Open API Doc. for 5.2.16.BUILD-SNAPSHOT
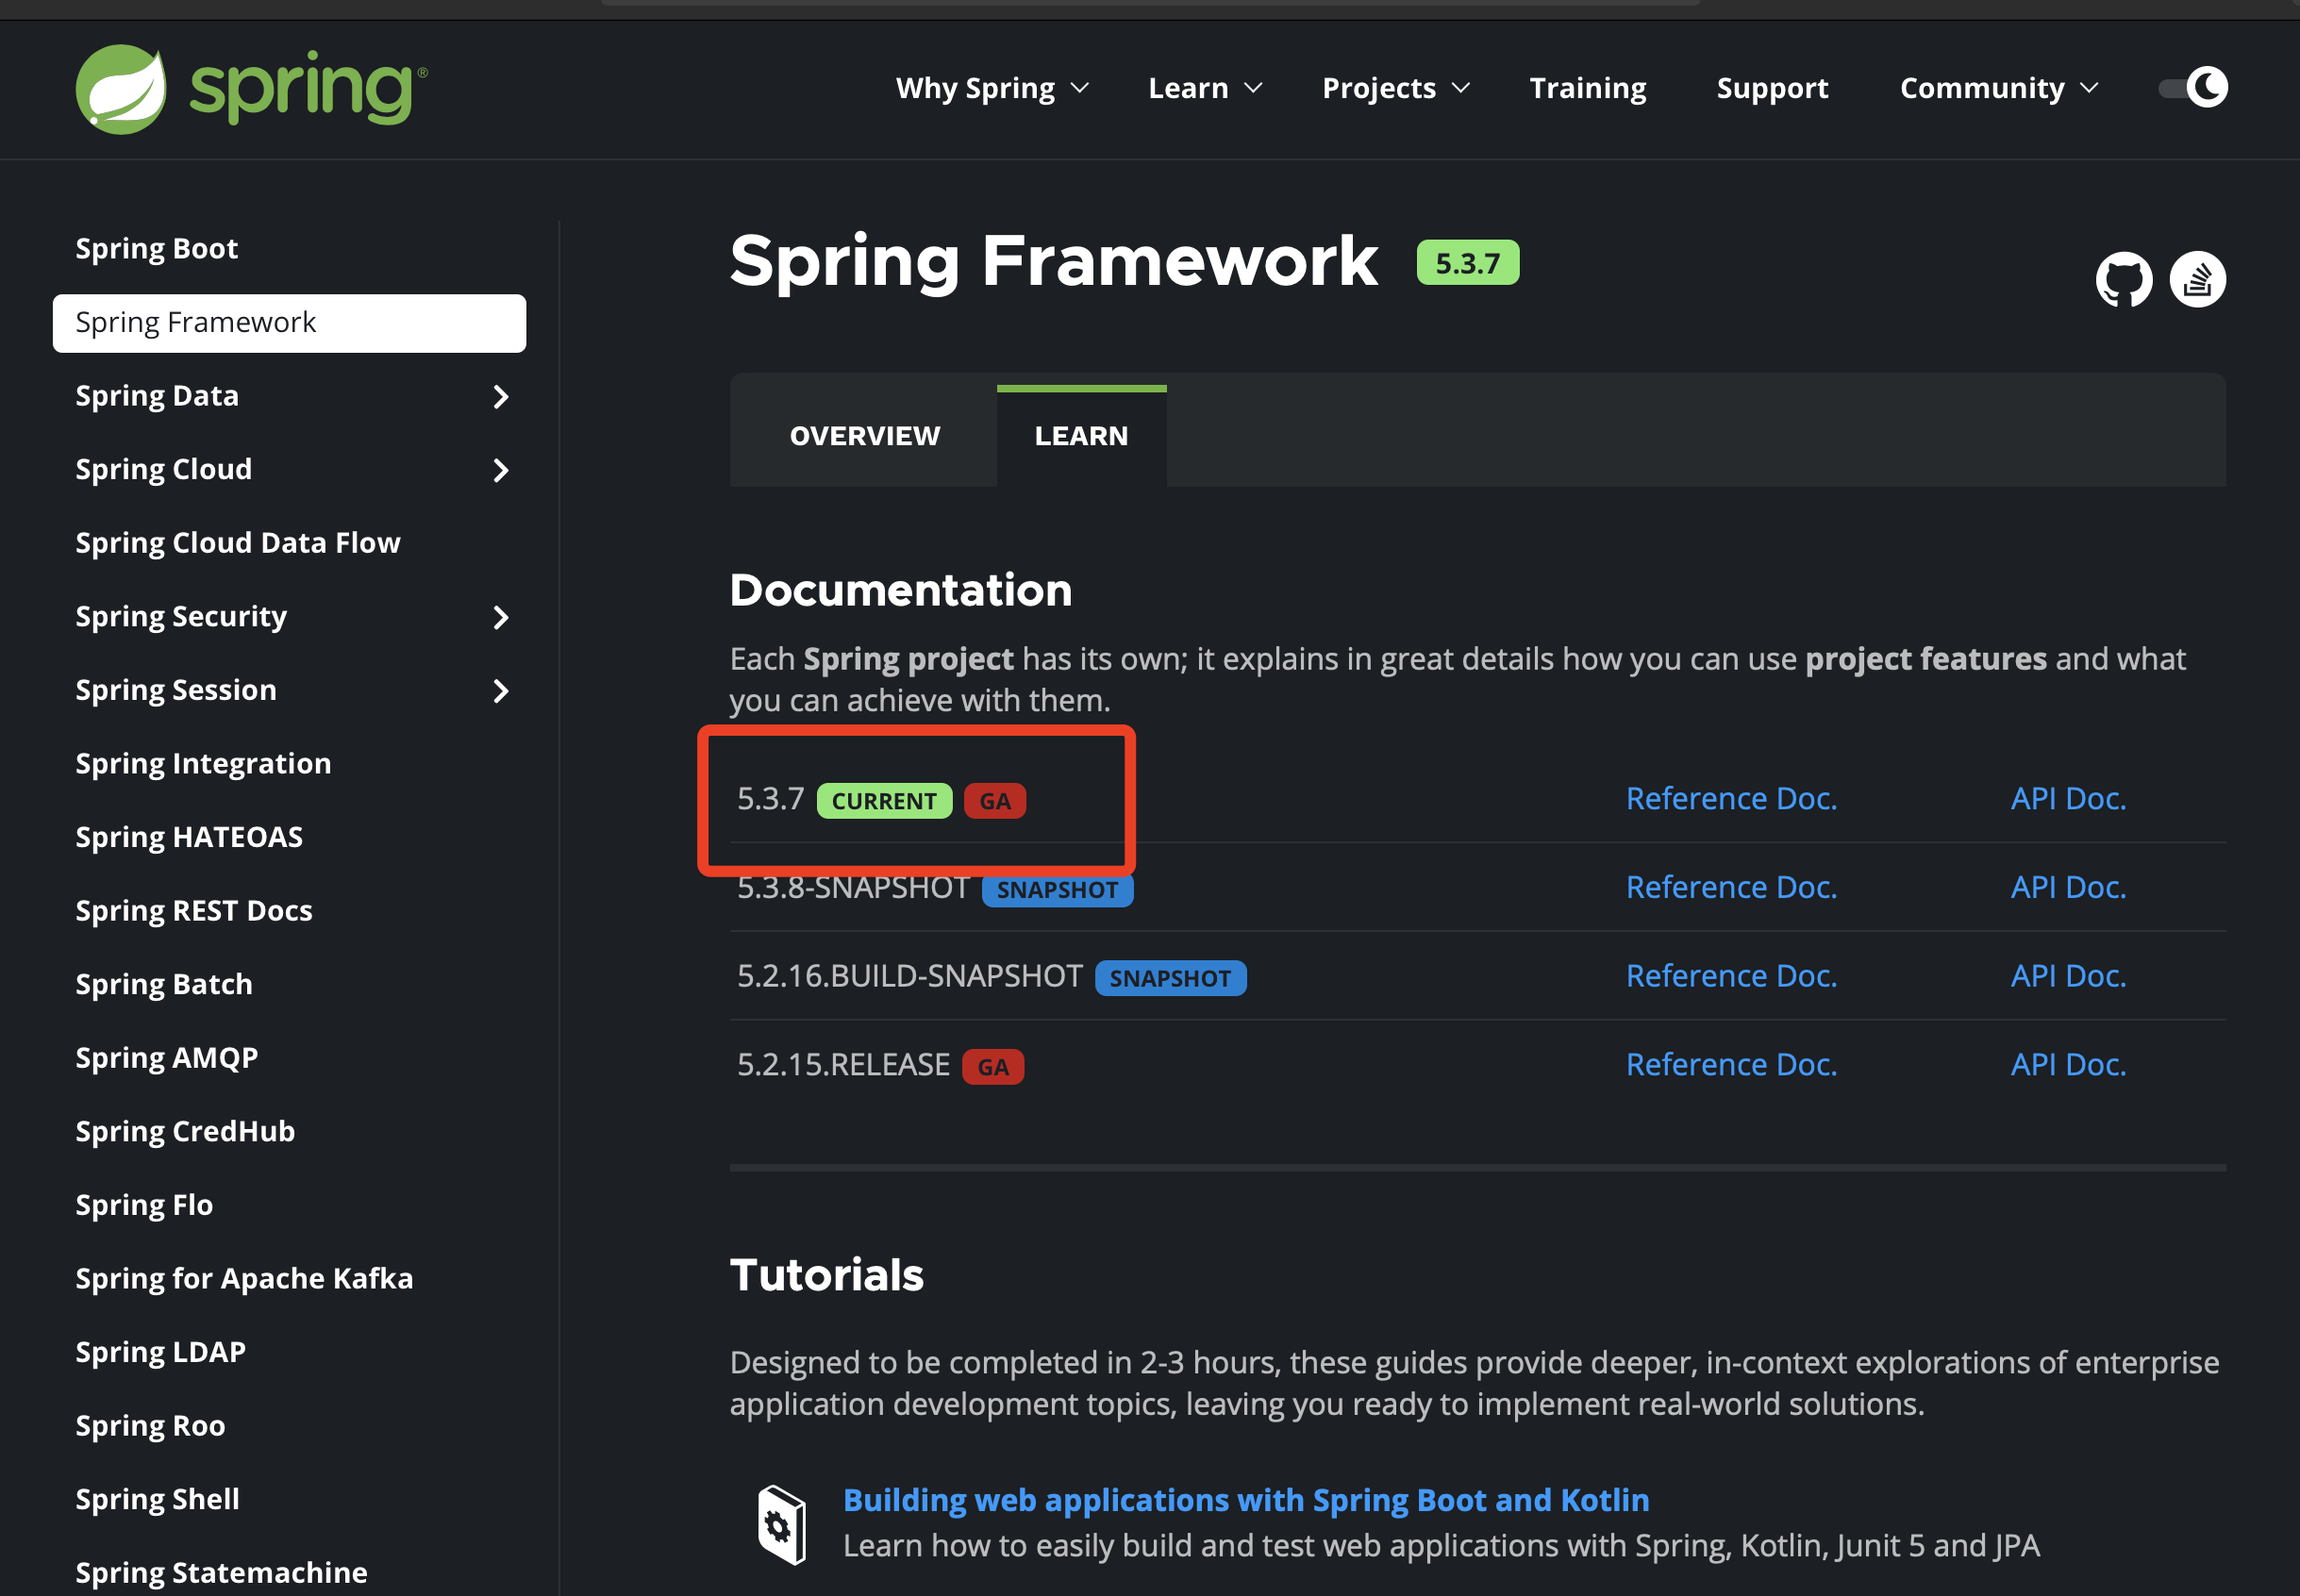Viewport: 2300px width, 1596px height. pyautogui.click(x=2068, y=976)
